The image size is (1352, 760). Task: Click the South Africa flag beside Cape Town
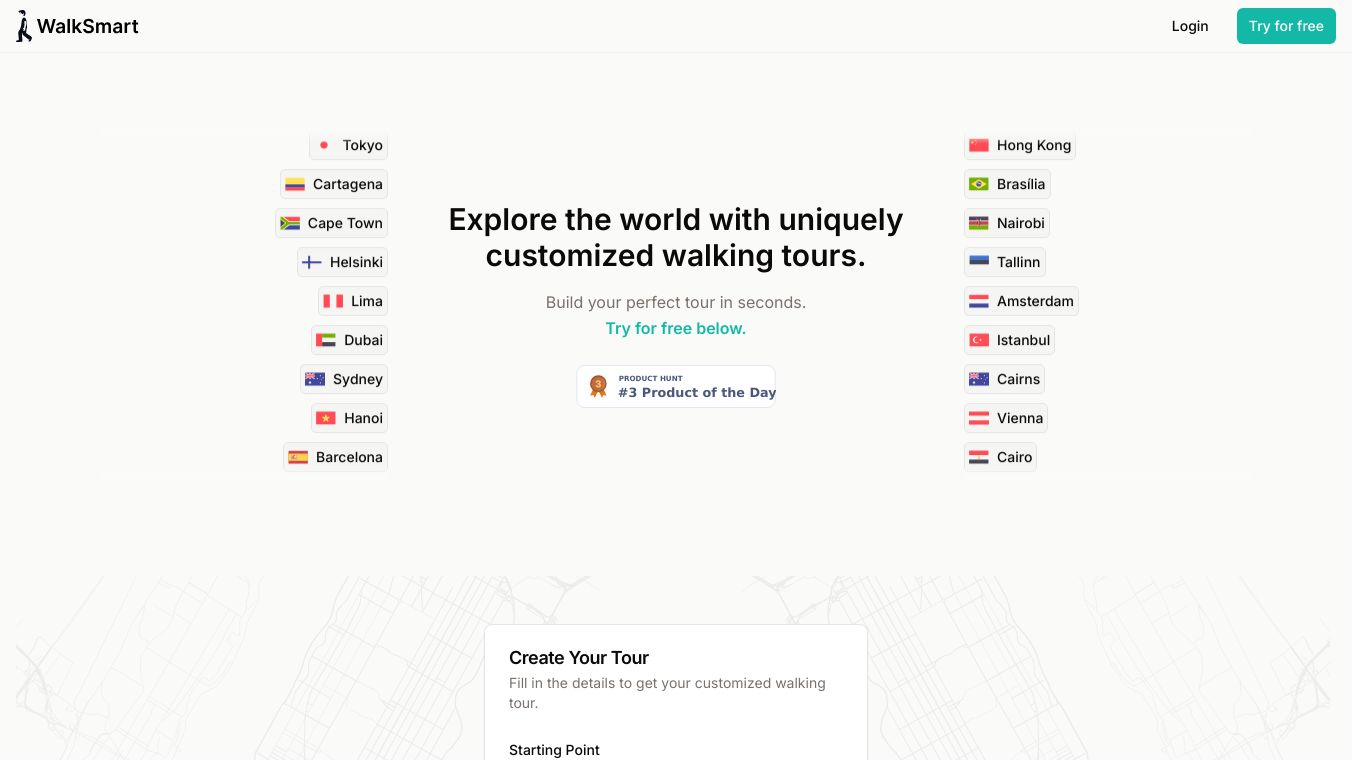[x=290, y=223]
